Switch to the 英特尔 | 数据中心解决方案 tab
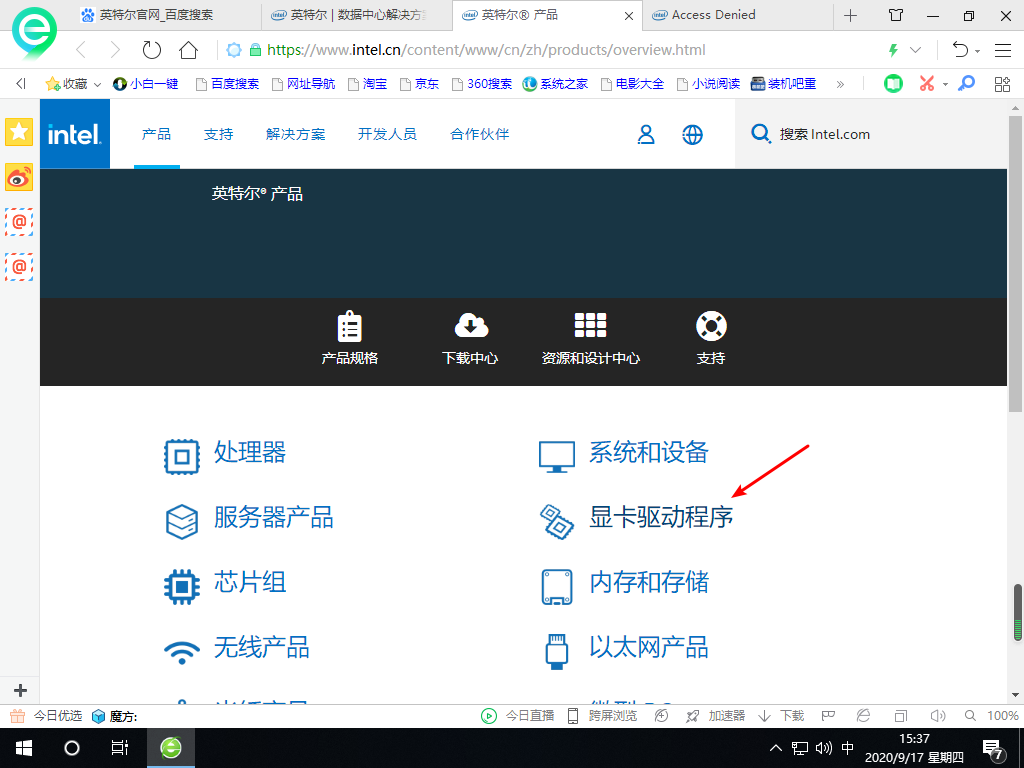 click(x=357, y=15)
